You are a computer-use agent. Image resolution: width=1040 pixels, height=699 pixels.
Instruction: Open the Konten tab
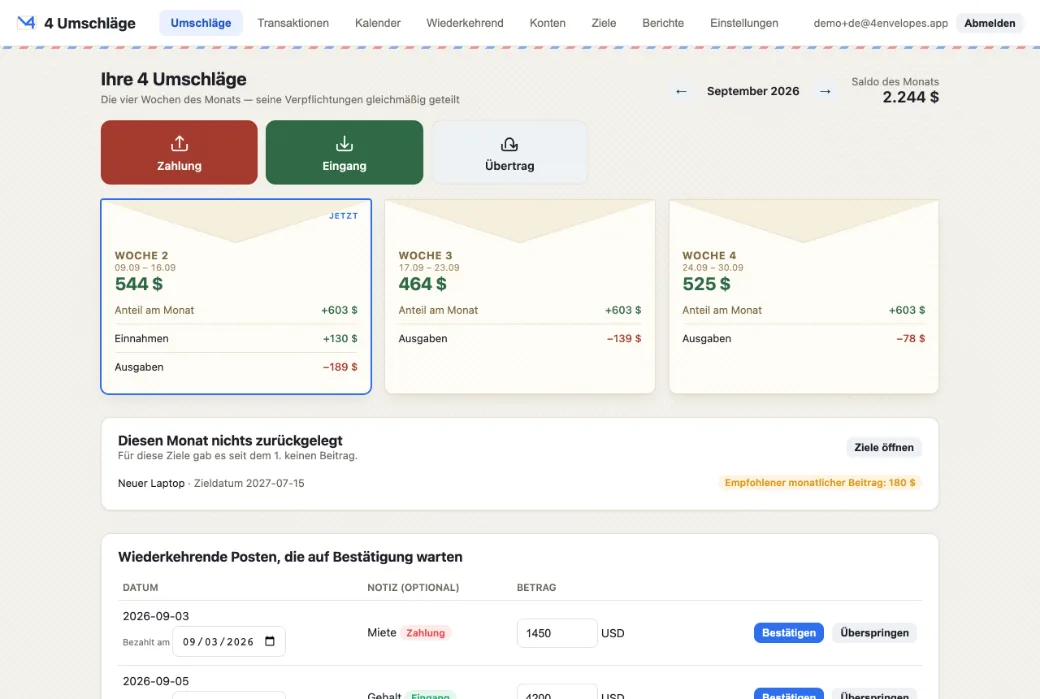[x=547, y=23]
